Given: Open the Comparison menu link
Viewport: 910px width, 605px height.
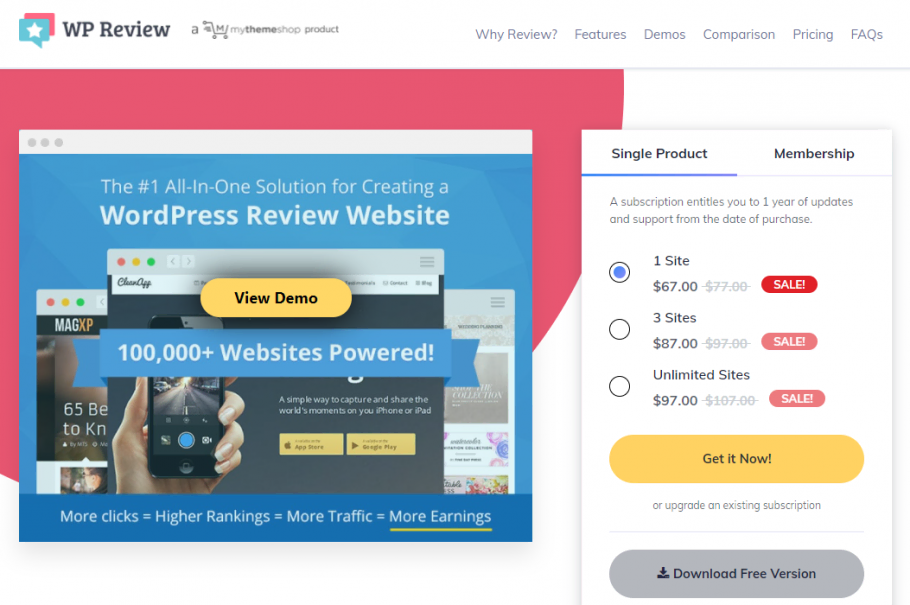Looking at the screenshot, I should (739, 34).
